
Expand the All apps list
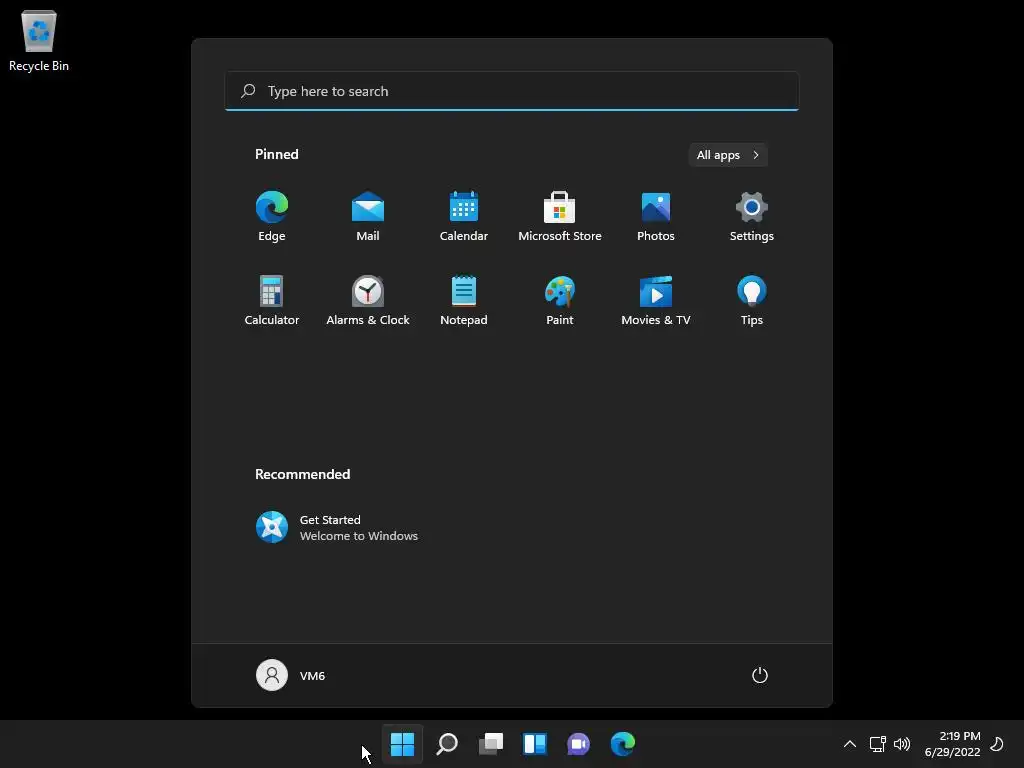(728, 155)
